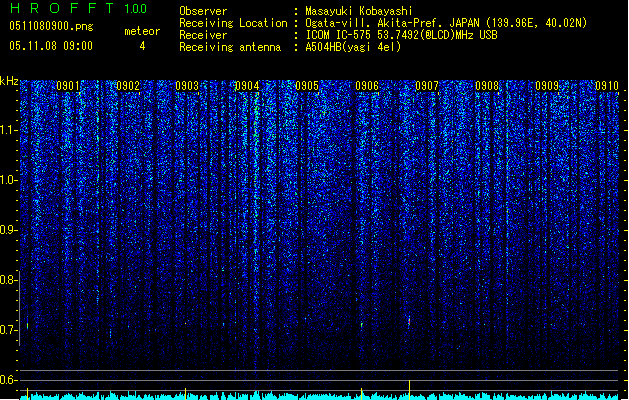Click the 0901 time label
Viewport: 629px width, 400px height.
click(68, 86)
